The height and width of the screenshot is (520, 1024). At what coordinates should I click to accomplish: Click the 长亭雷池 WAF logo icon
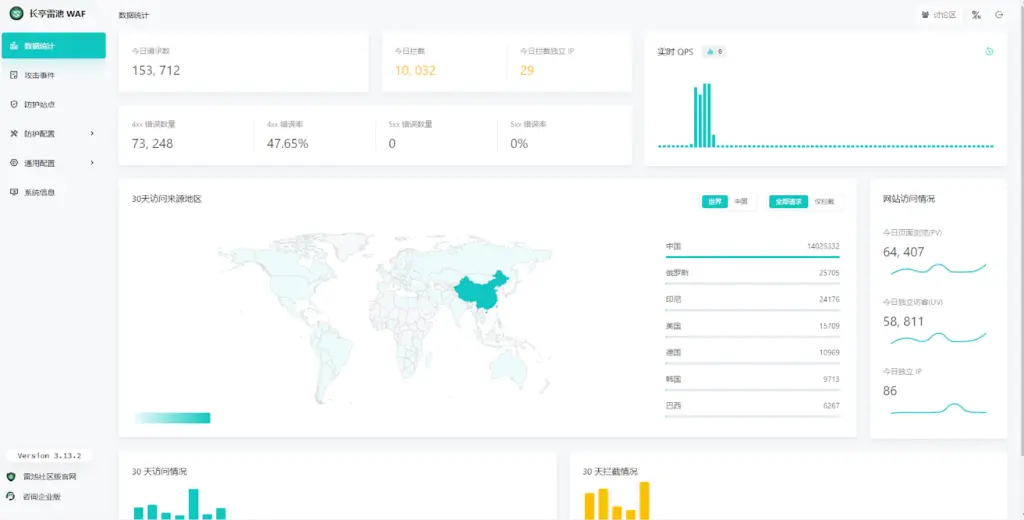17,14
